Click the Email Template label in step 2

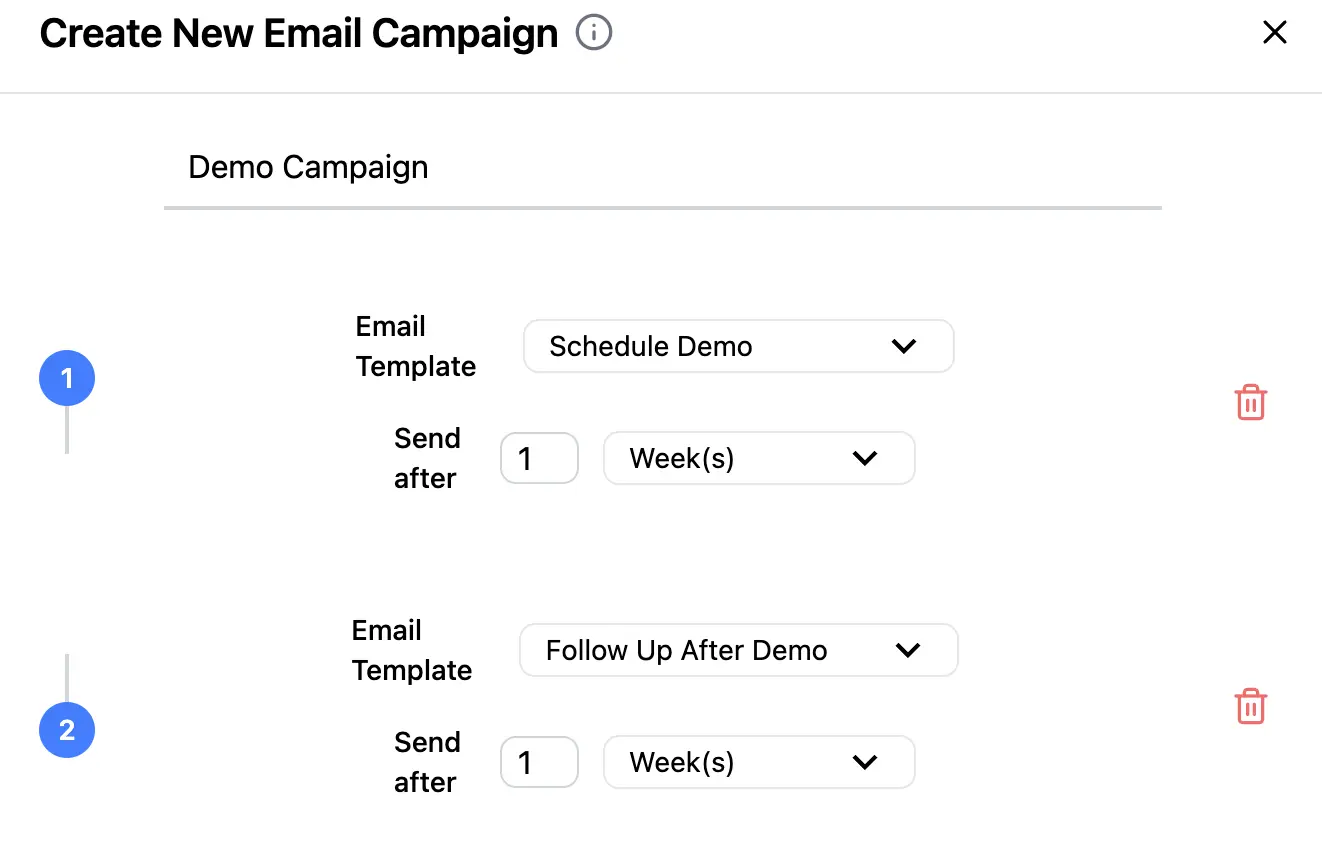[x=411, y=650]
